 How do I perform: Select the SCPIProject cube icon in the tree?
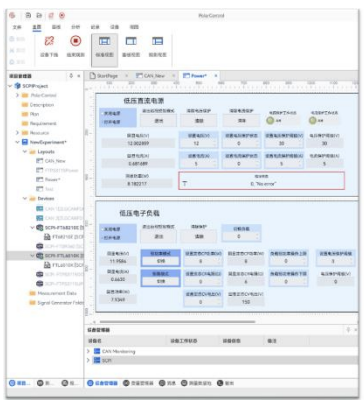[x=18, y=86]
